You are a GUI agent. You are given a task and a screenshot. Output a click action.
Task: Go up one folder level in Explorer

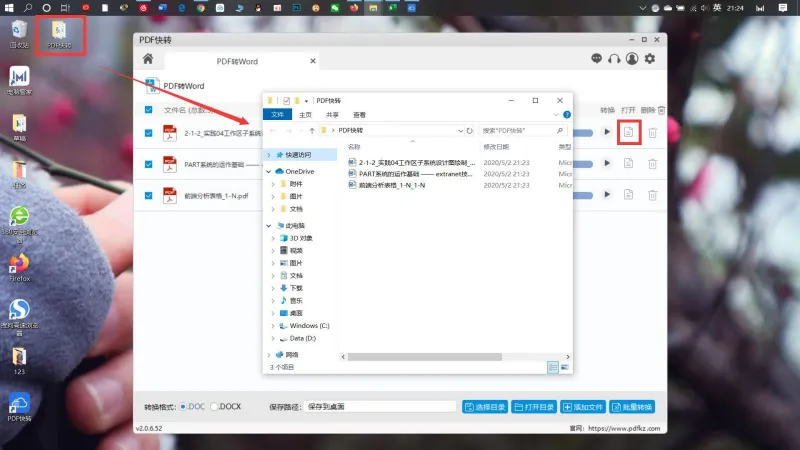click(312, 131)
